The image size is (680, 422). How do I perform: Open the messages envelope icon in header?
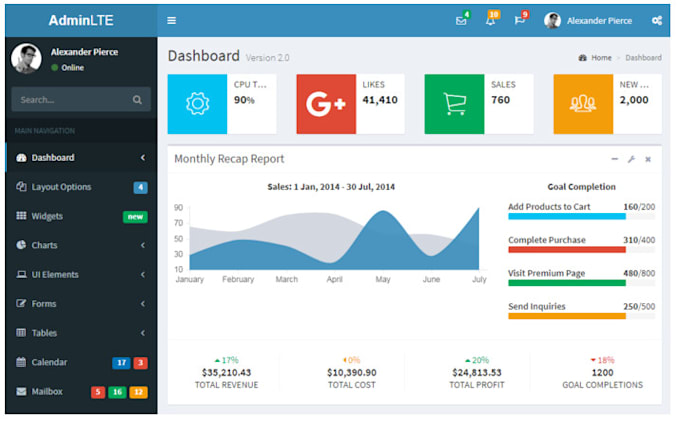[x=461, y=21]
